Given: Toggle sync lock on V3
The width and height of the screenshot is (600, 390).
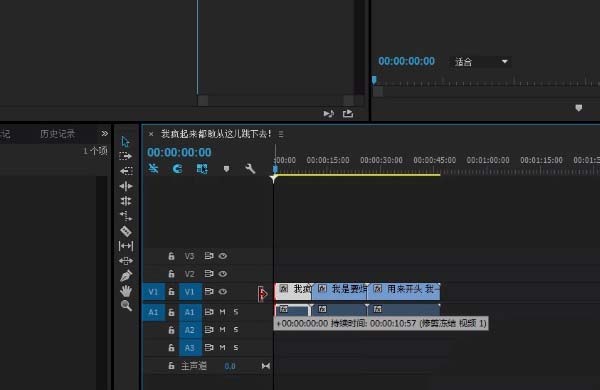Looking at the screenshot, I should [209, 256].
